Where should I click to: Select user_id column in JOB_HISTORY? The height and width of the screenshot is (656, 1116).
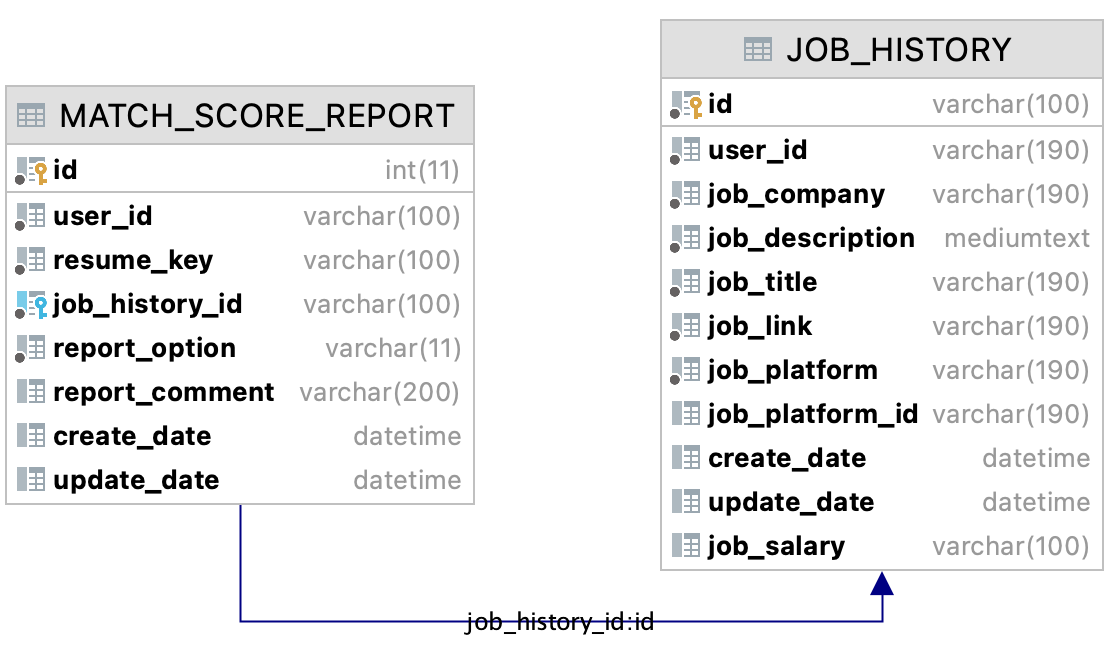(x=758, y=151)
